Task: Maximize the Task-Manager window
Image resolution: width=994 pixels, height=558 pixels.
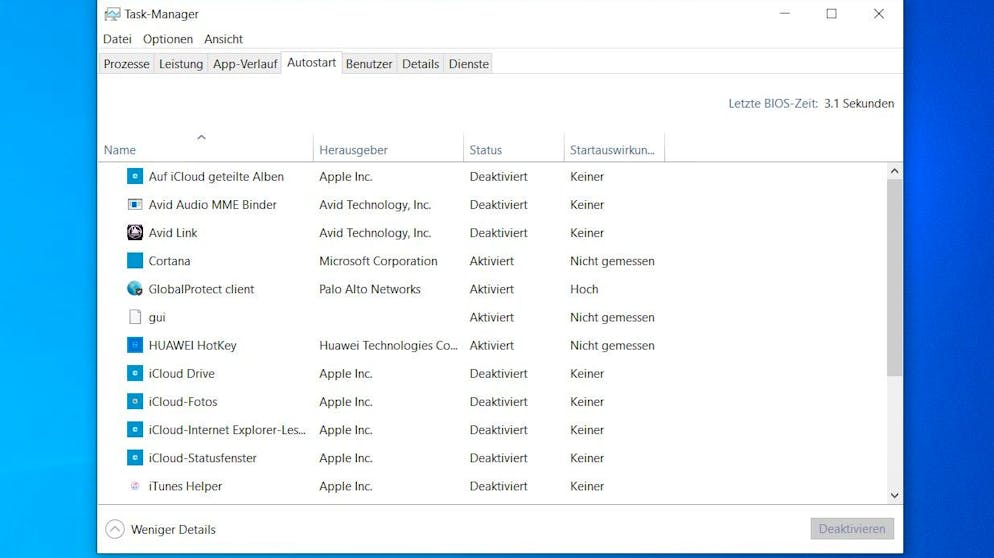Action: (x=832, y=13)
